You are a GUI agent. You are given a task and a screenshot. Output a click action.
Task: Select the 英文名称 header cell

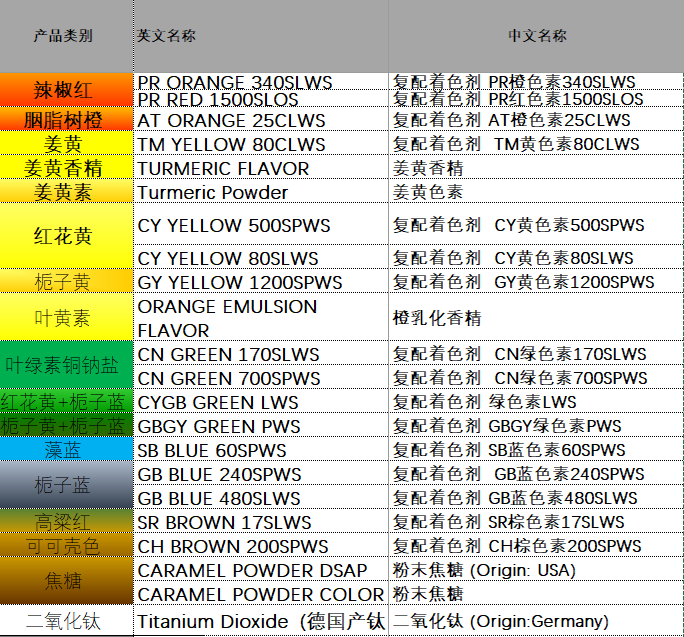[x=261, y=36]
